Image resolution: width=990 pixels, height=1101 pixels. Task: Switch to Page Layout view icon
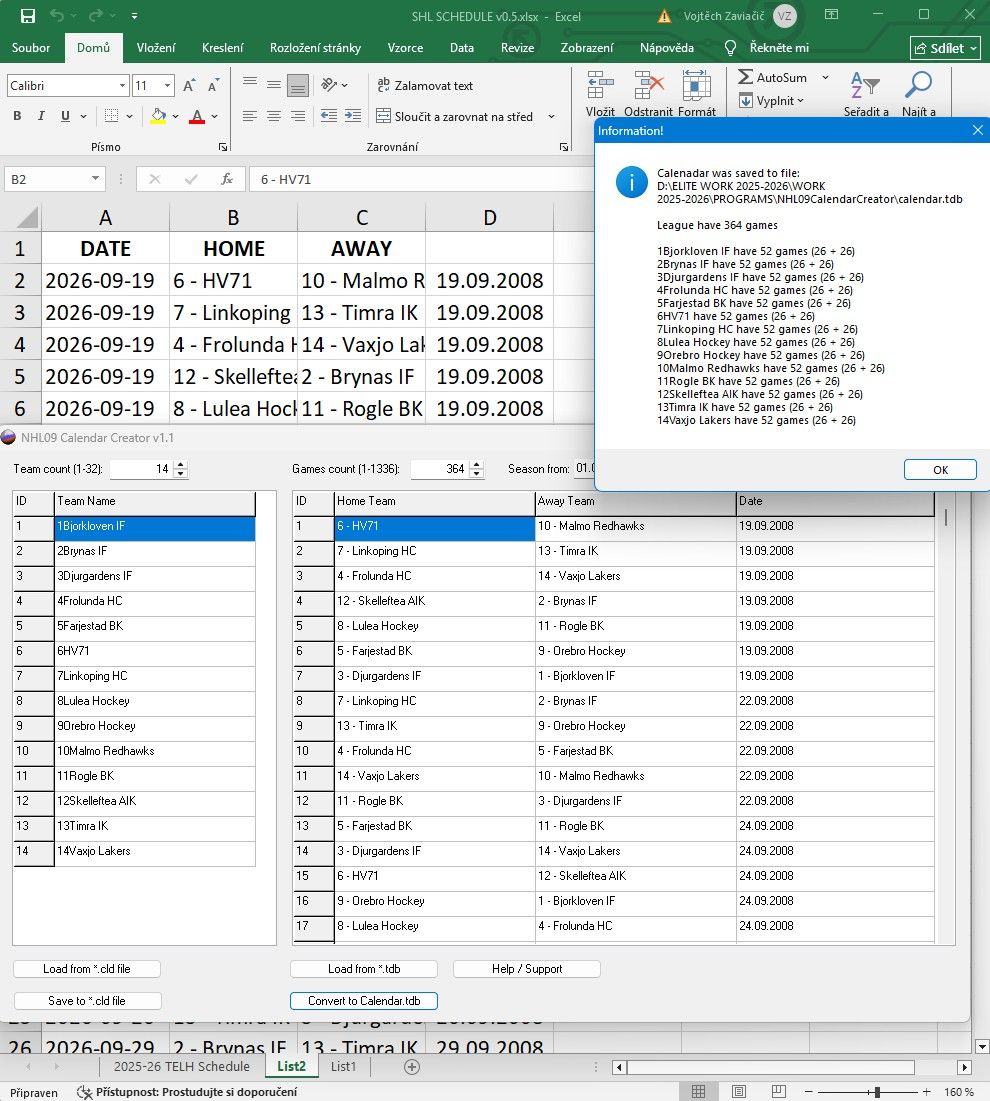pos(739,1092)
